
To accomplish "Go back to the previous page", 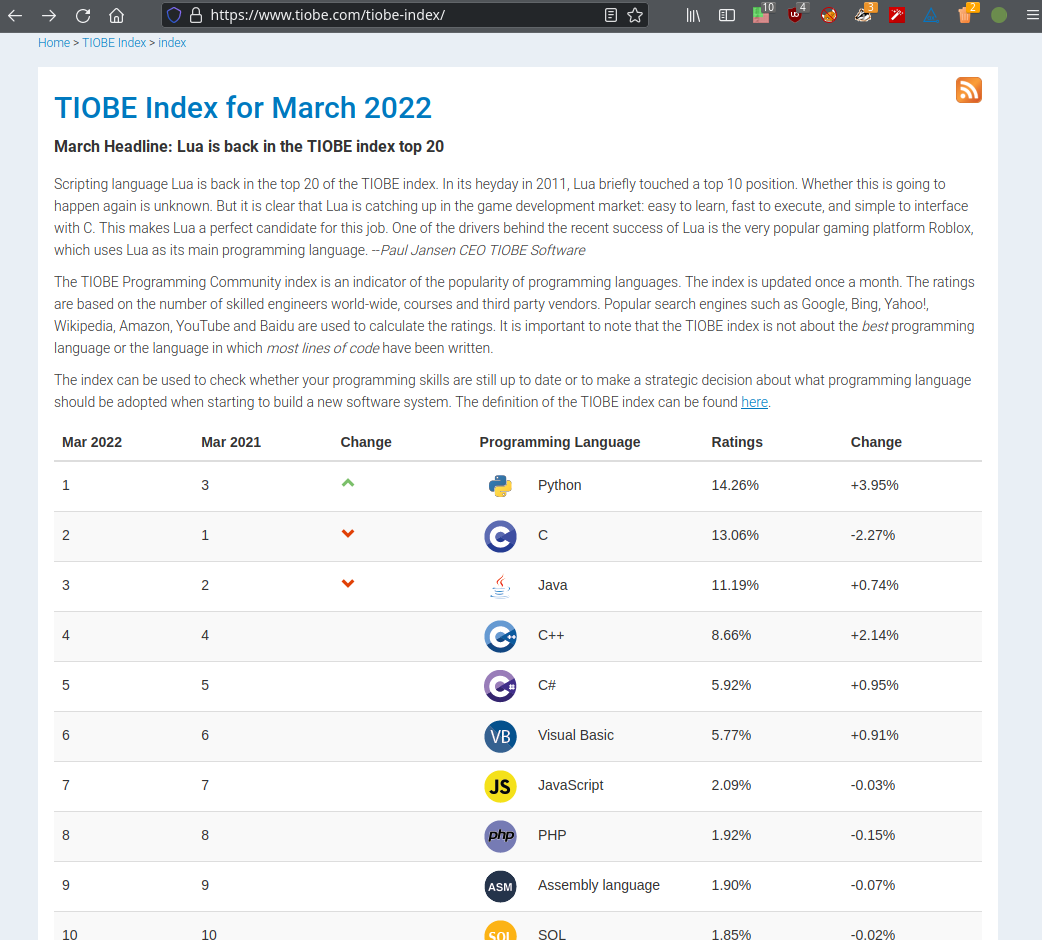I will click(x=15, y=15).
